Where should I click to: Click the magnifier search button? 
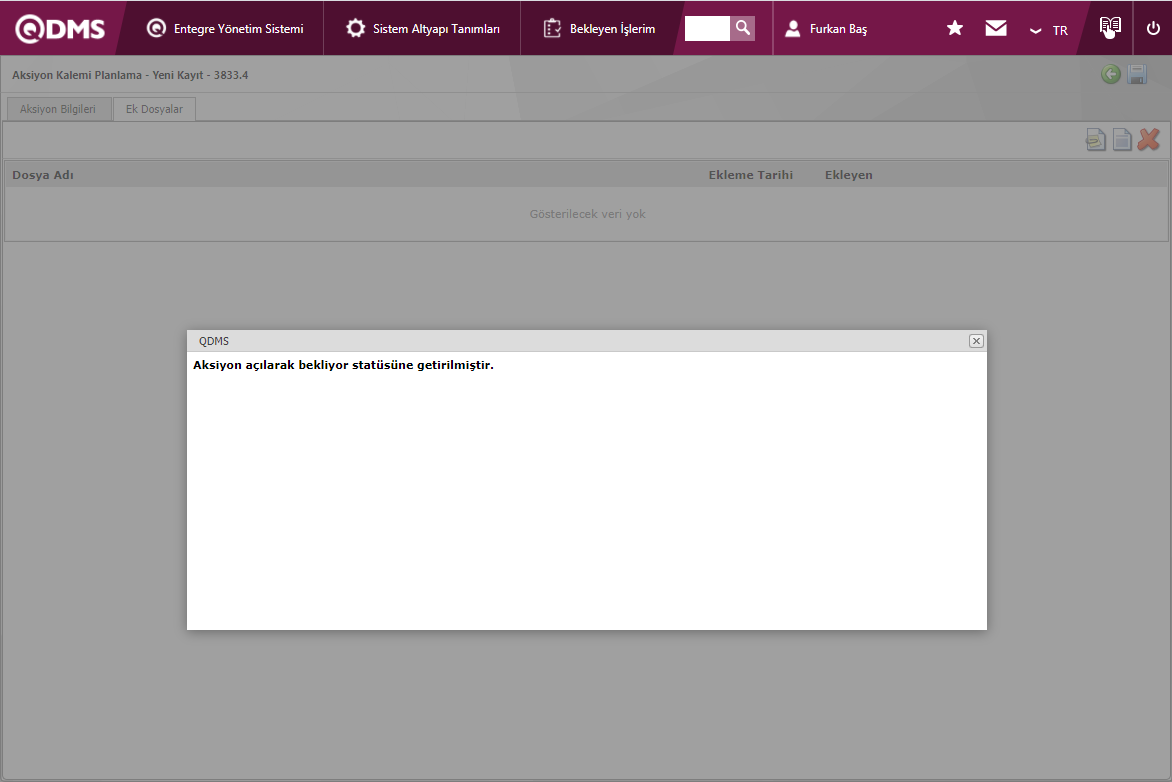(x=742, y=28)
